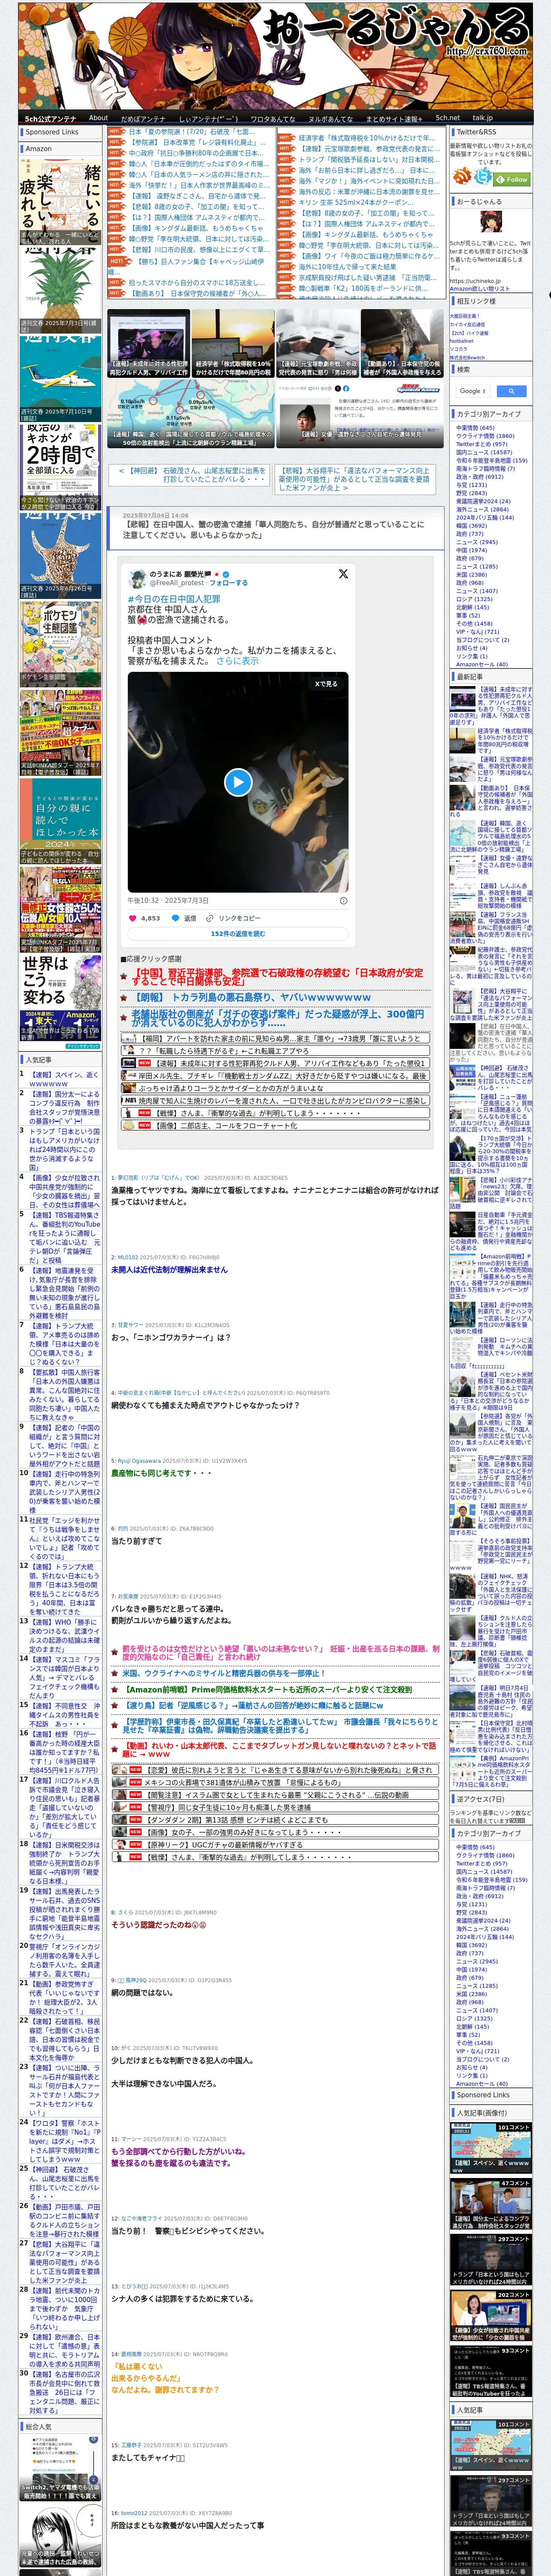Screen dimensions: 551x2576
Task: Open Amazon ad 'キホンが2時間で' book
Action: [x=60, y=468]
